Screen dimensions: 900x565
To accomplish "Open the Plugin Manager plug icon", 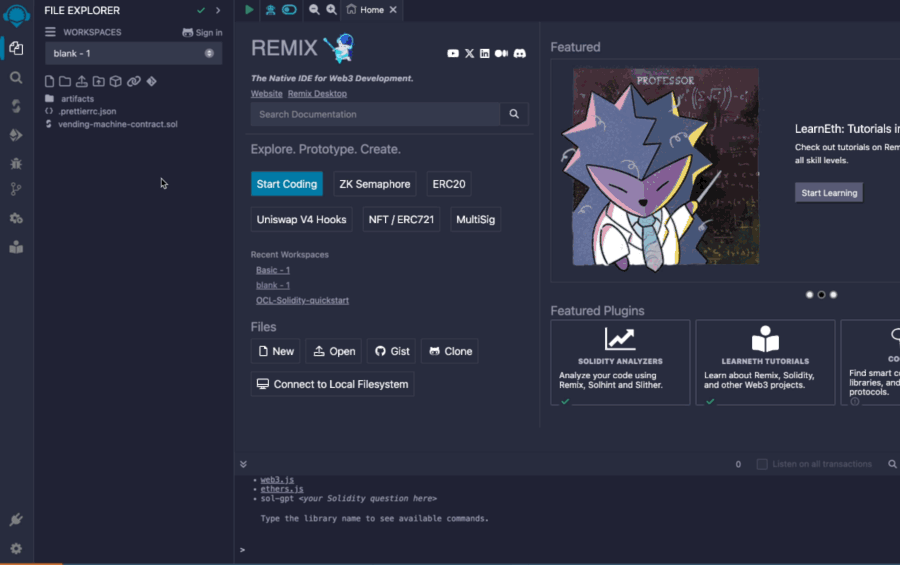I will pyautogui.click(x=16, y=520).
